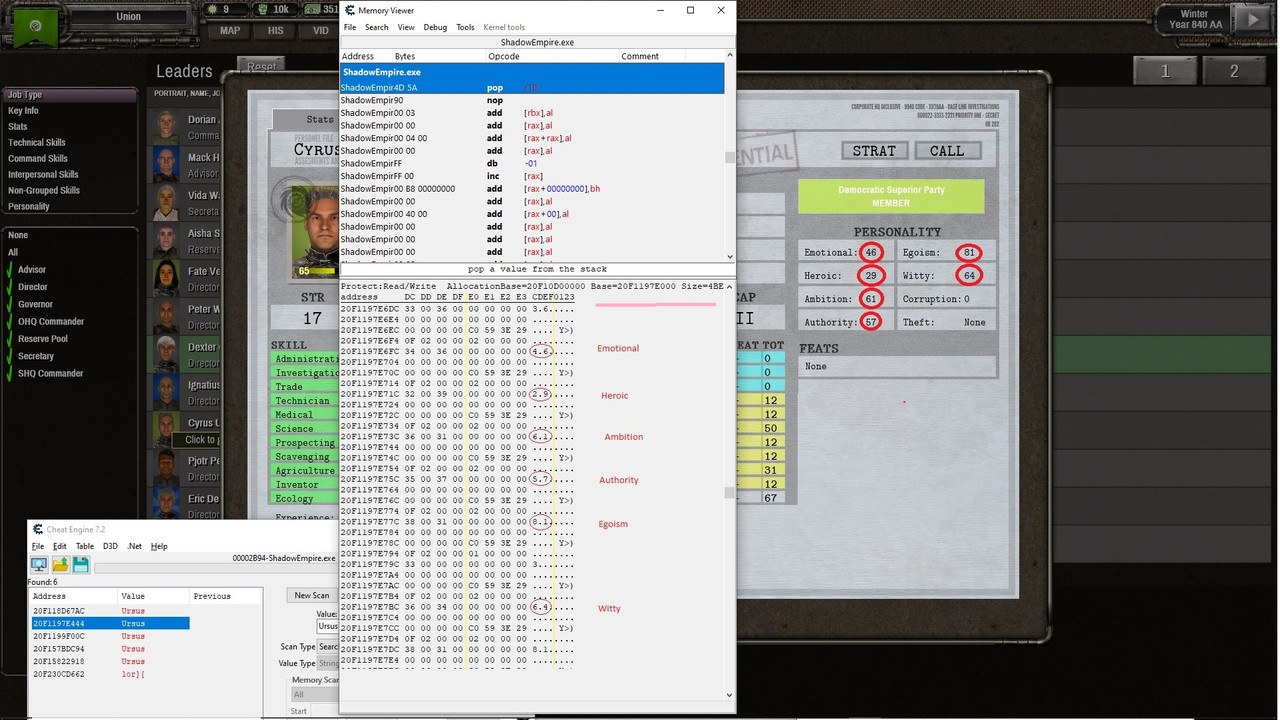Select Vida W's portrait in Leaders list
1280x720 pixels.
point(167,202)
